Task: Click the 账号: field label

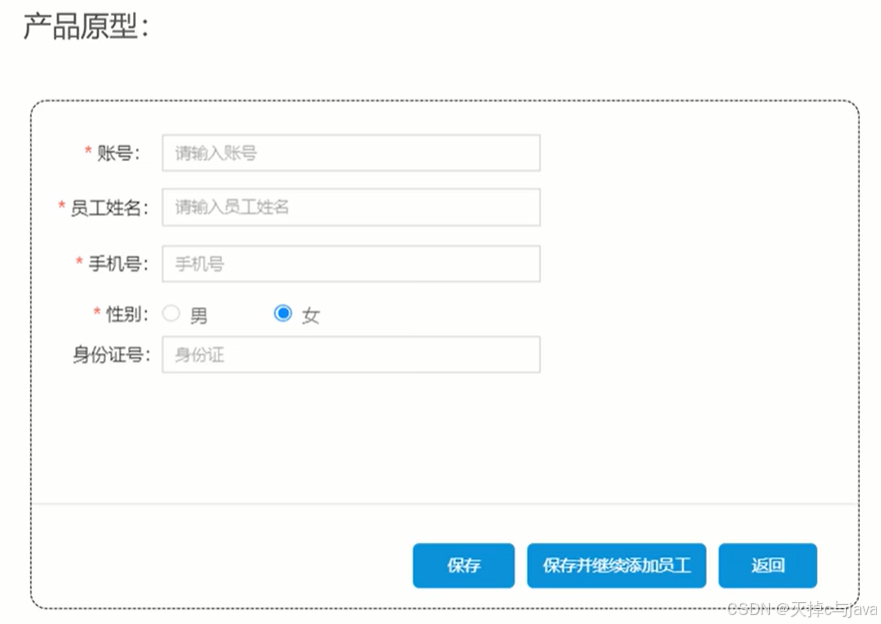Action: 118,153
